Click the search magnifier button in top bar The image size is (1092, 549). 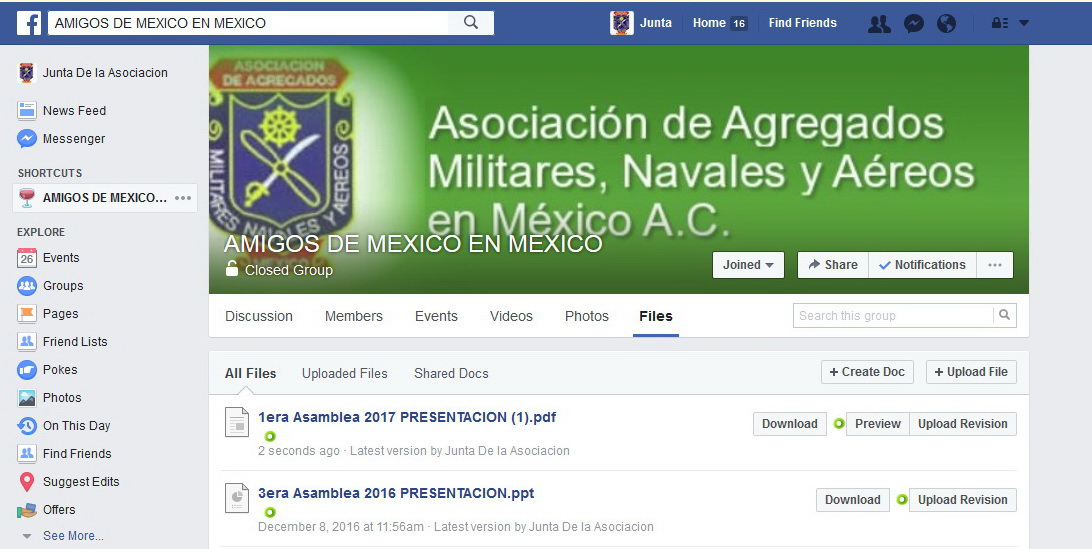pyautogui.click(x=471, y=22)
